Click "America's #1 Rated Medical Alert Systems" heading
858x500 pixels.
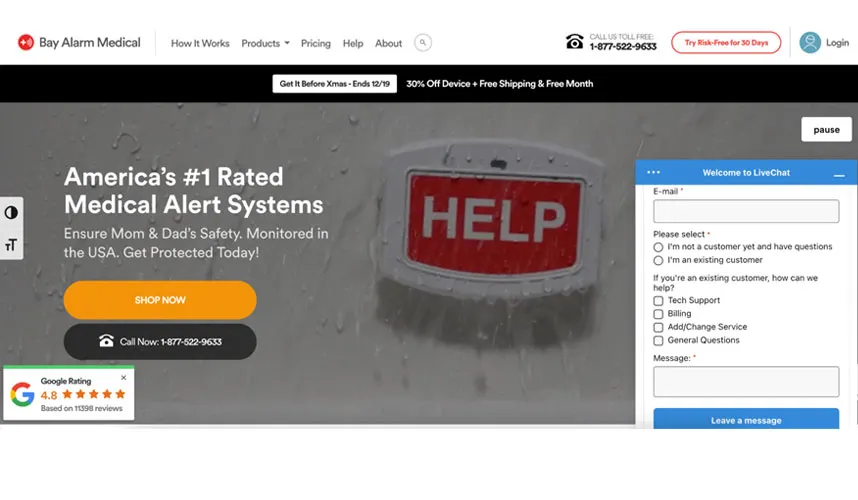pyautogui.click(x=194, y=190)
